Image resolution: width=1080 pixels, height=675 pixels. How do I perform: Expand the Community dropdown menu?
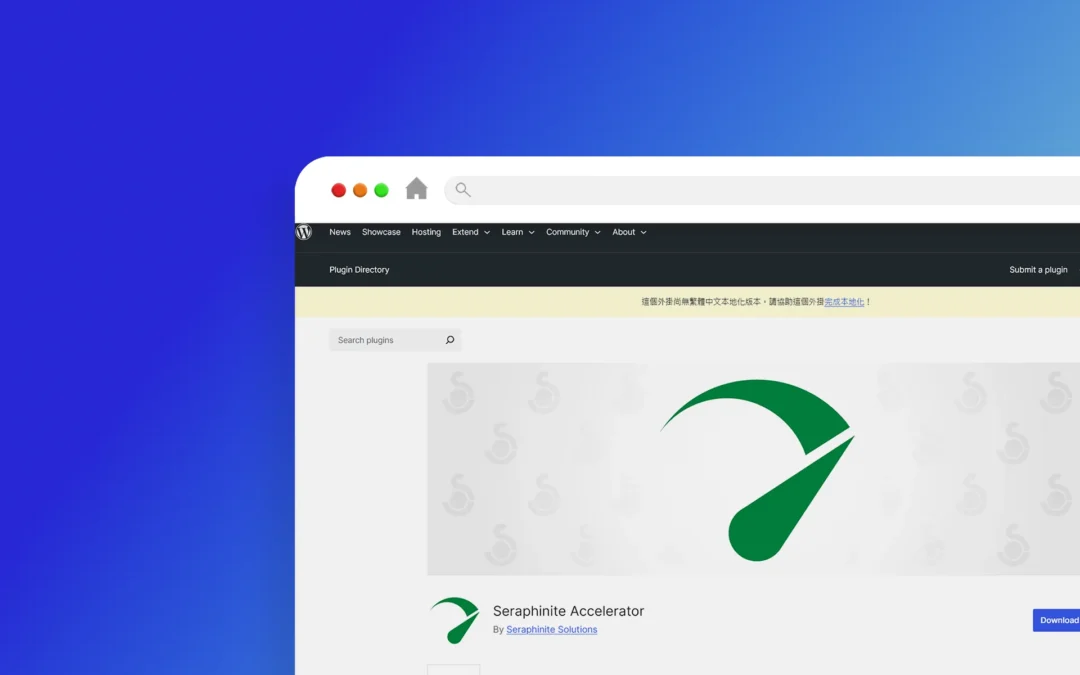point(573,232)
